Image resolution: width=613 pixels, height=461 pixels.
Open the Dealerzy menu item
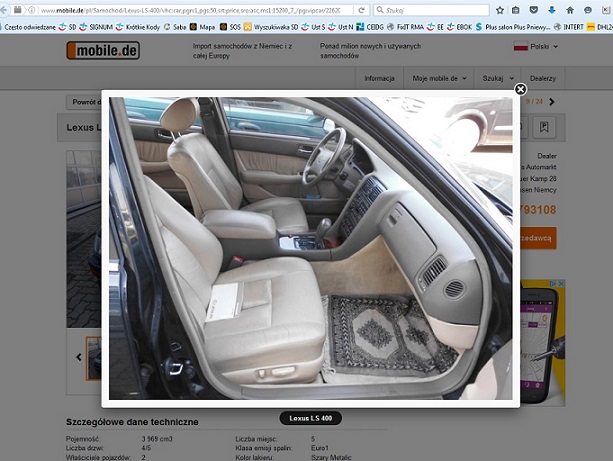pyautogui.click(x=543, y=78)
